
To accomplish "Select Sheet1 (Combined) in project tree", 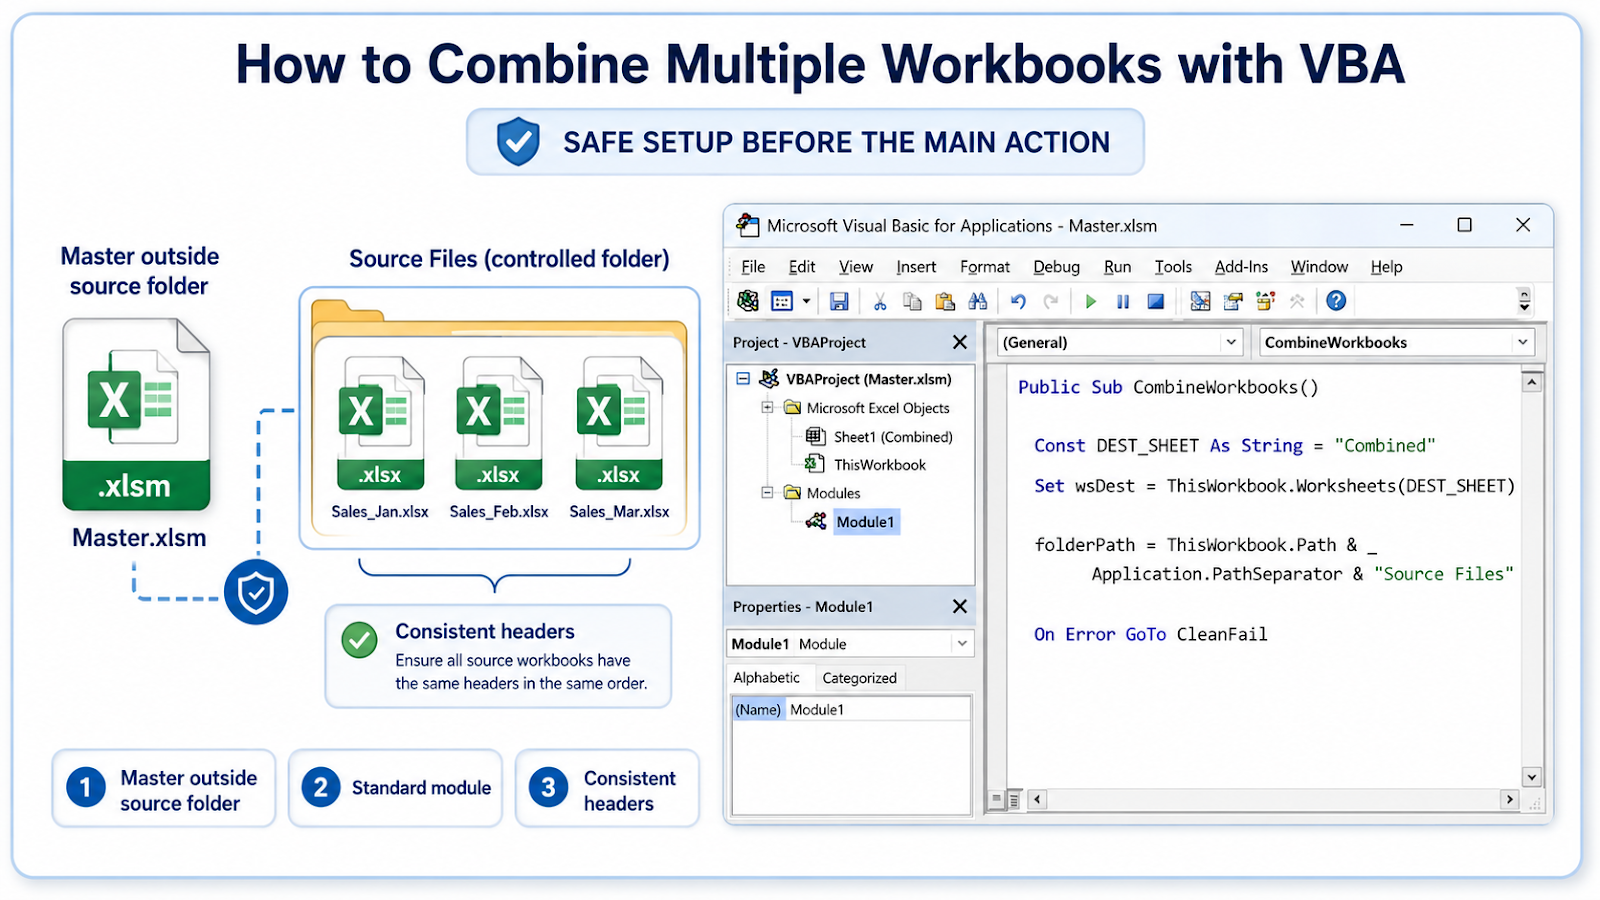I will pos(893,437).
